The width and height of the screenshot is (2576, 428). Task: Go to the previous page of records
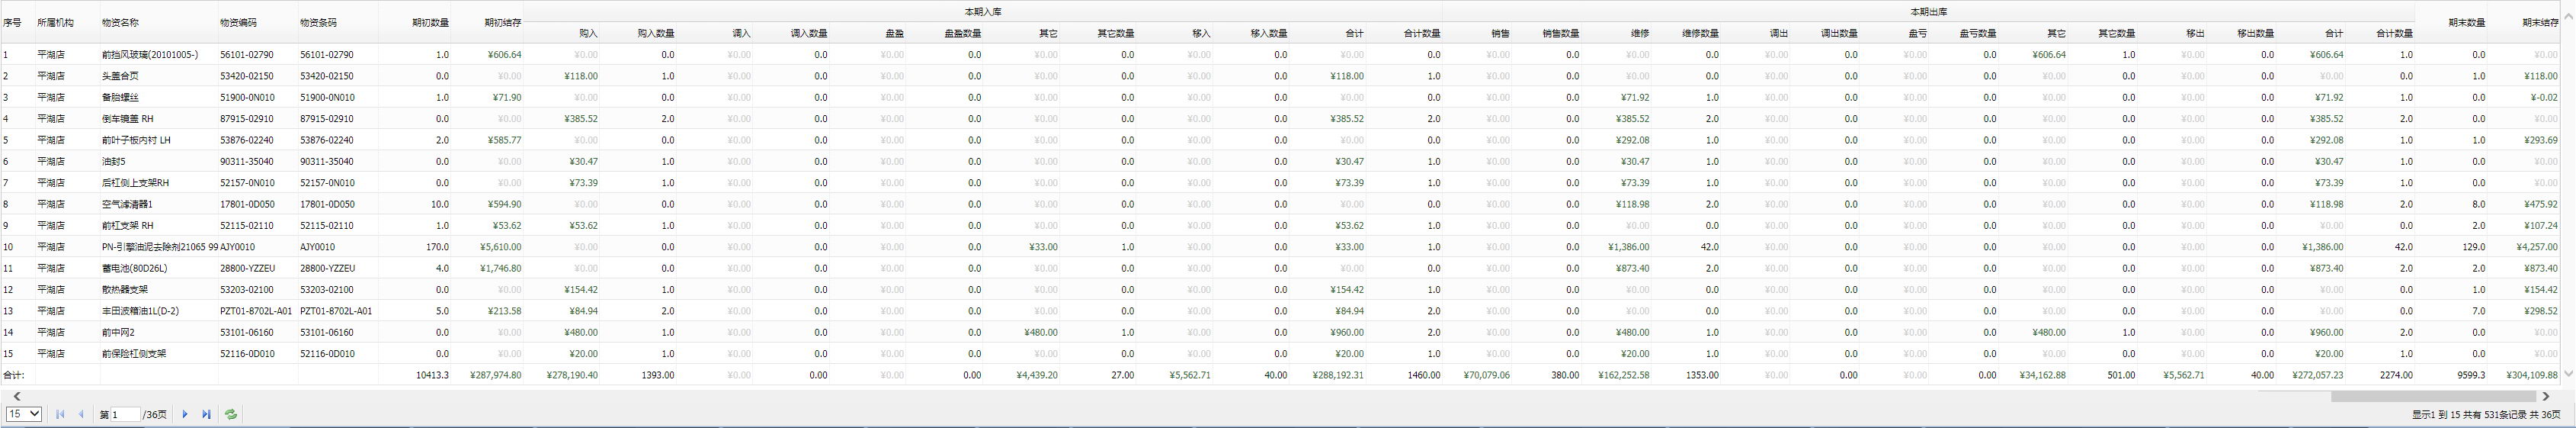pyautogui.click(x=82, y=414)
